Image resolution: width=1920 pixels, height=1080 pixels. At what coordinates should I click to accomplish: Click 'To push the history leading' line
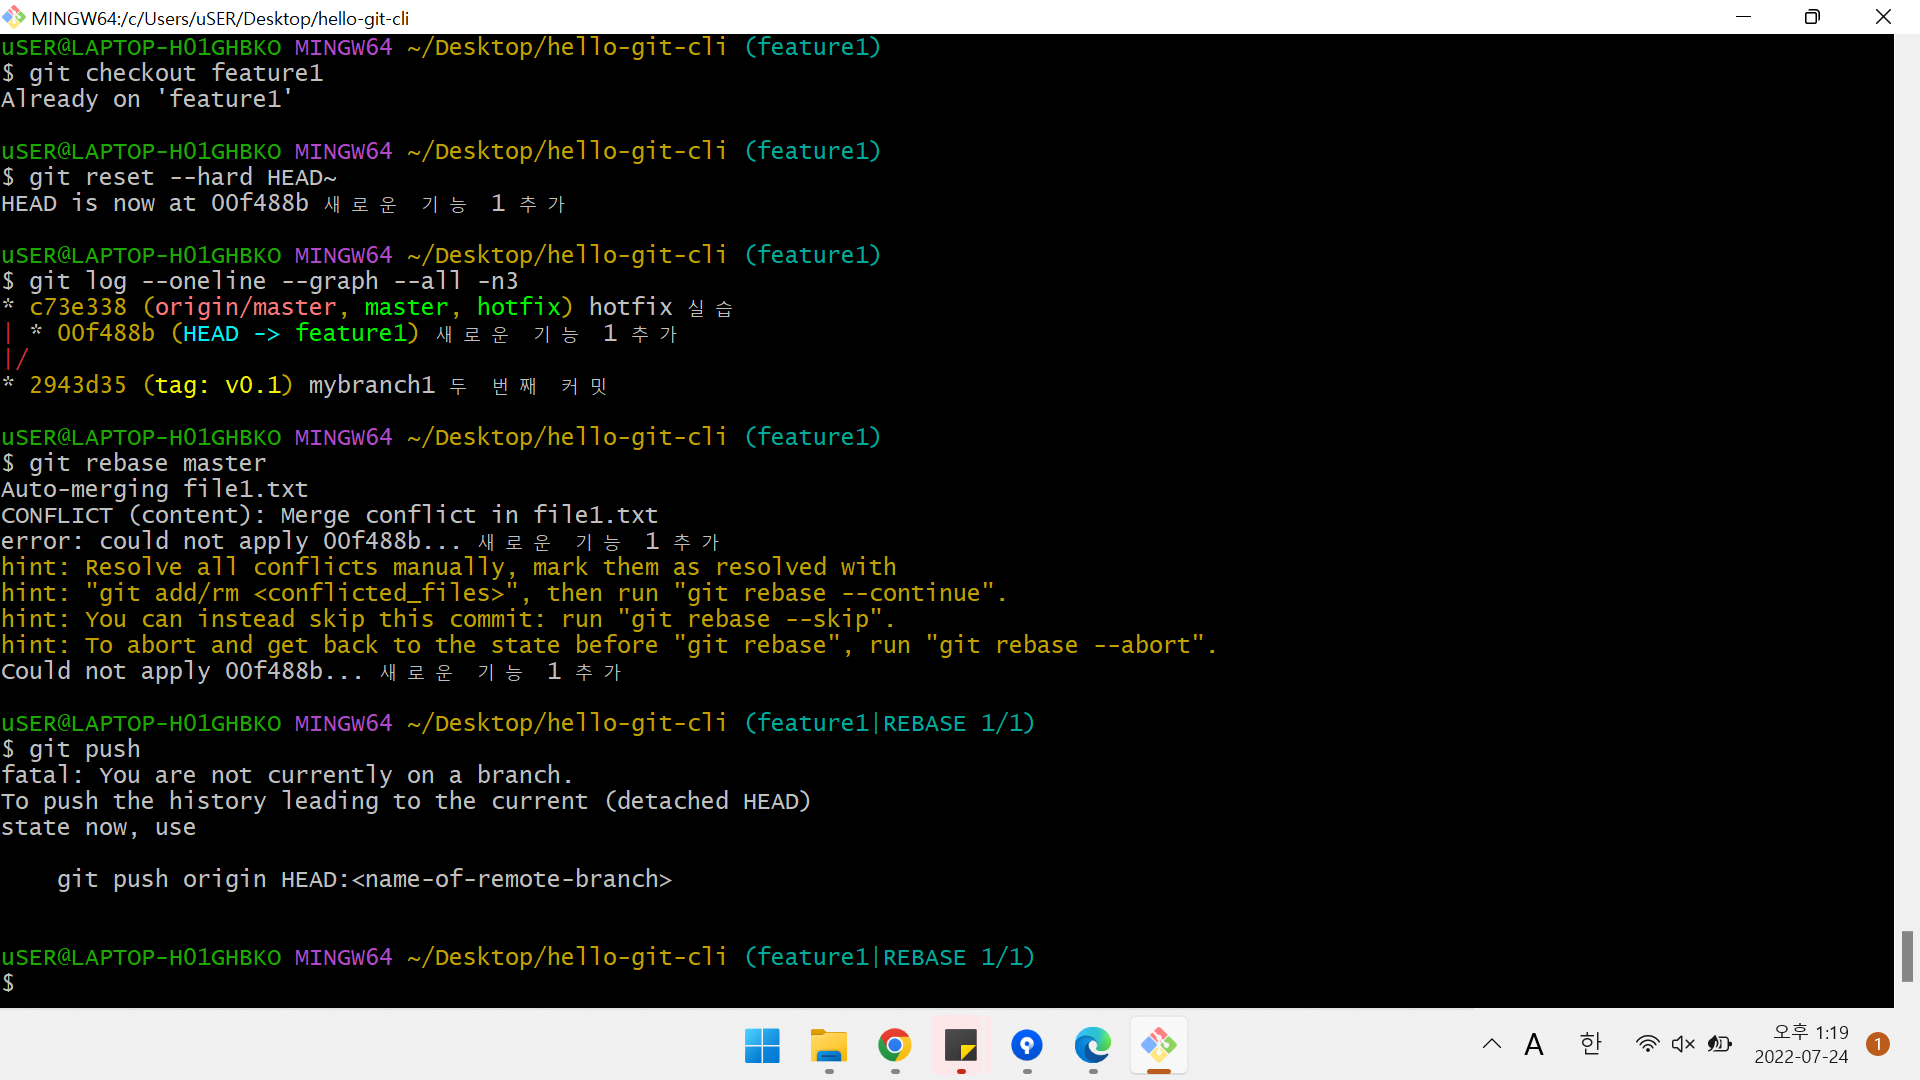pos(406,801)
